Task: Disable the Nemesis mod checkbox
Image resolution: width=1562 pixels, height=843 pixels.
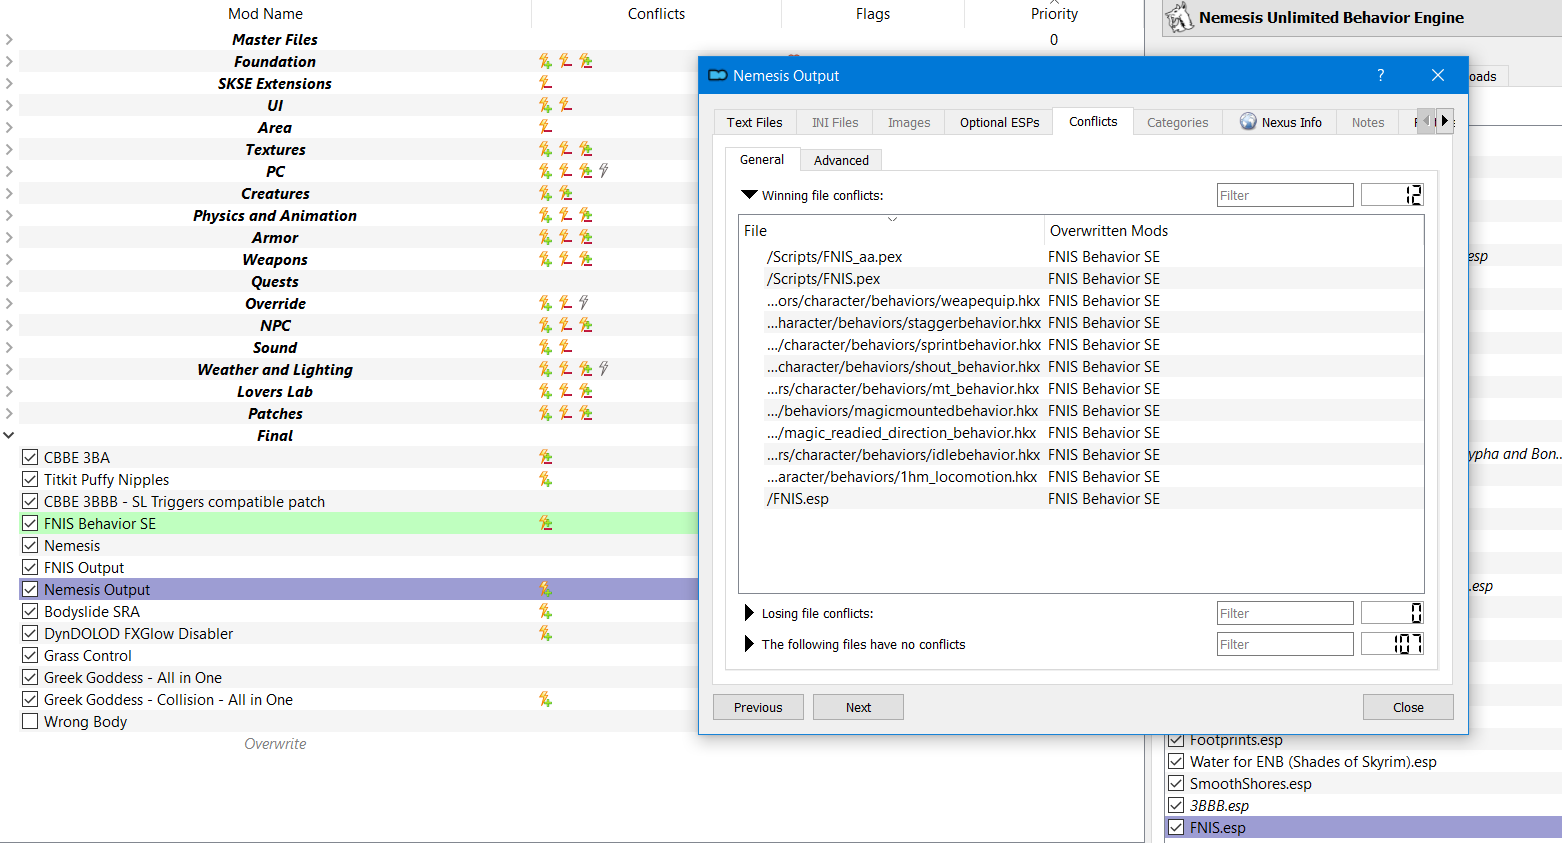Action: pyautogui.click(x=30, y=545)
